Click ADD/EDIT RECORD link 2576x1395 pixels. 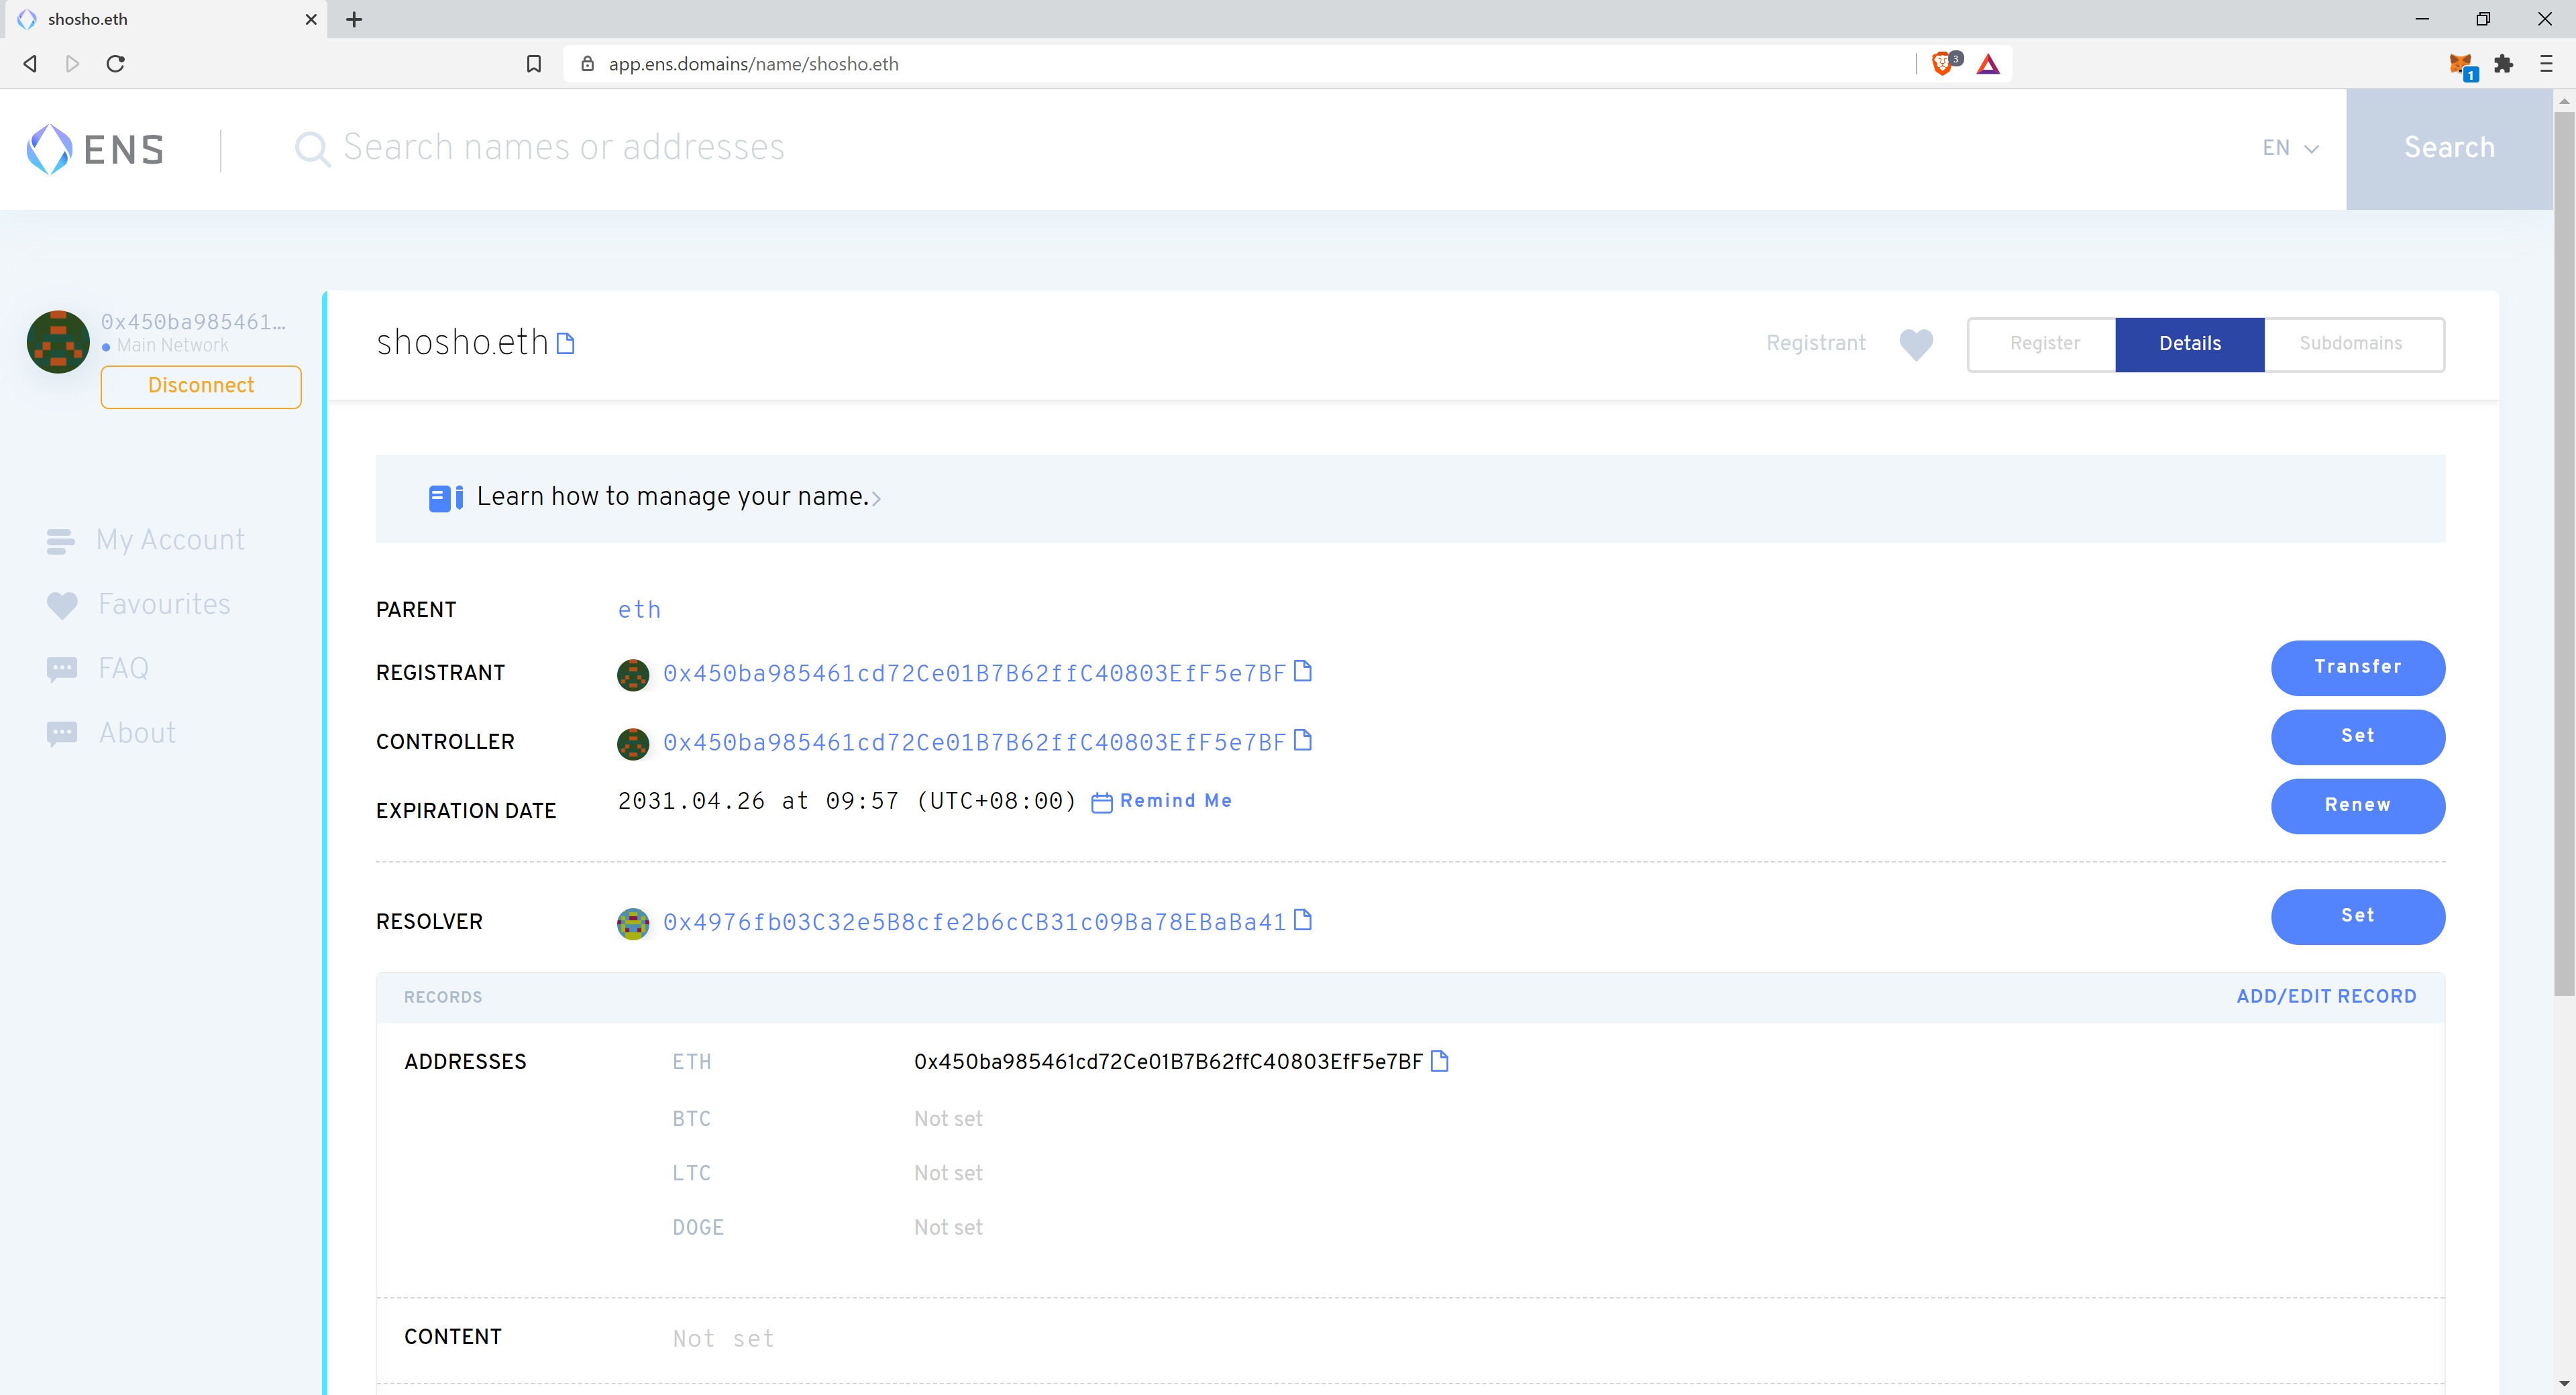tap(2326, 996)
